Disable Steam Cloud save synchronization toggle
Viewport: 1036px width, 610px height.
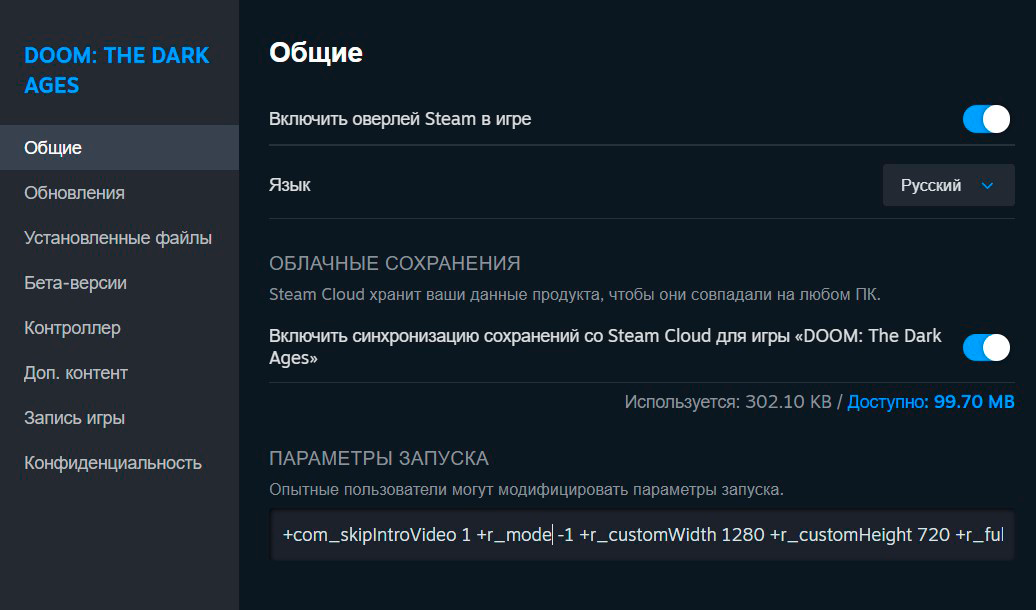click(x=986, y=347)
